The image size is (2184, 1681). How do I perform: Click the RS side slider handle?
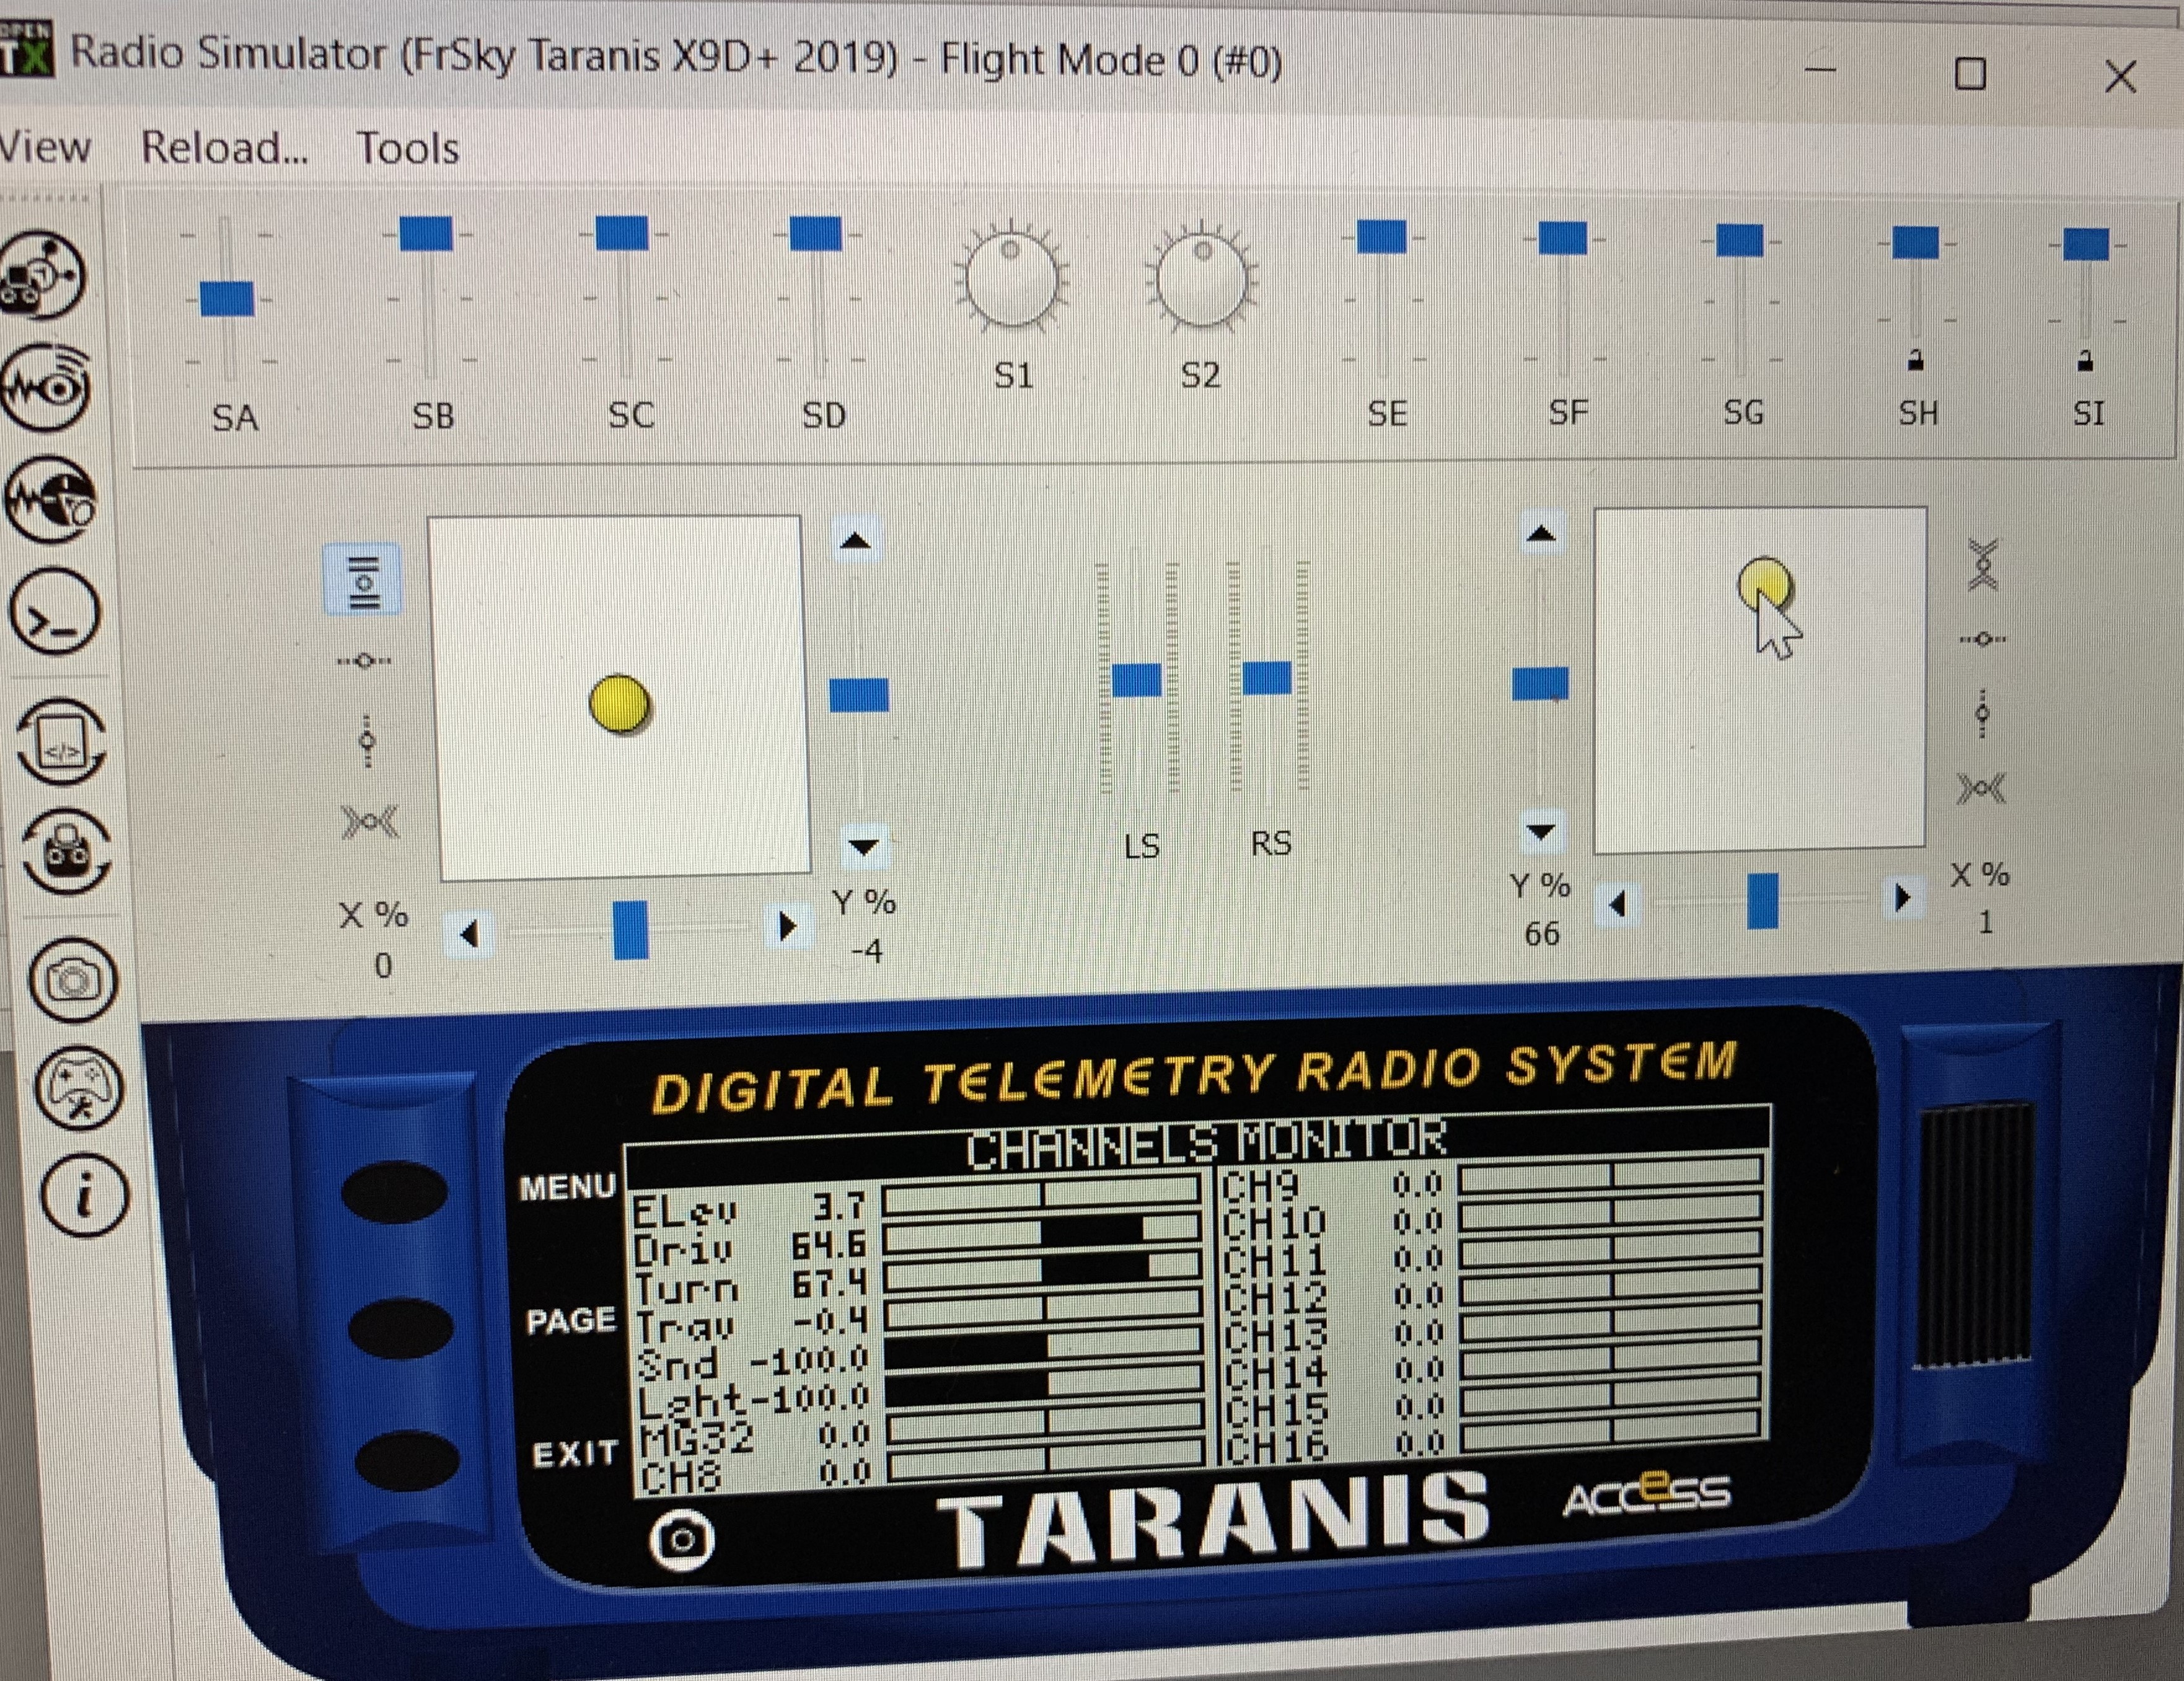coord(1267,677)
